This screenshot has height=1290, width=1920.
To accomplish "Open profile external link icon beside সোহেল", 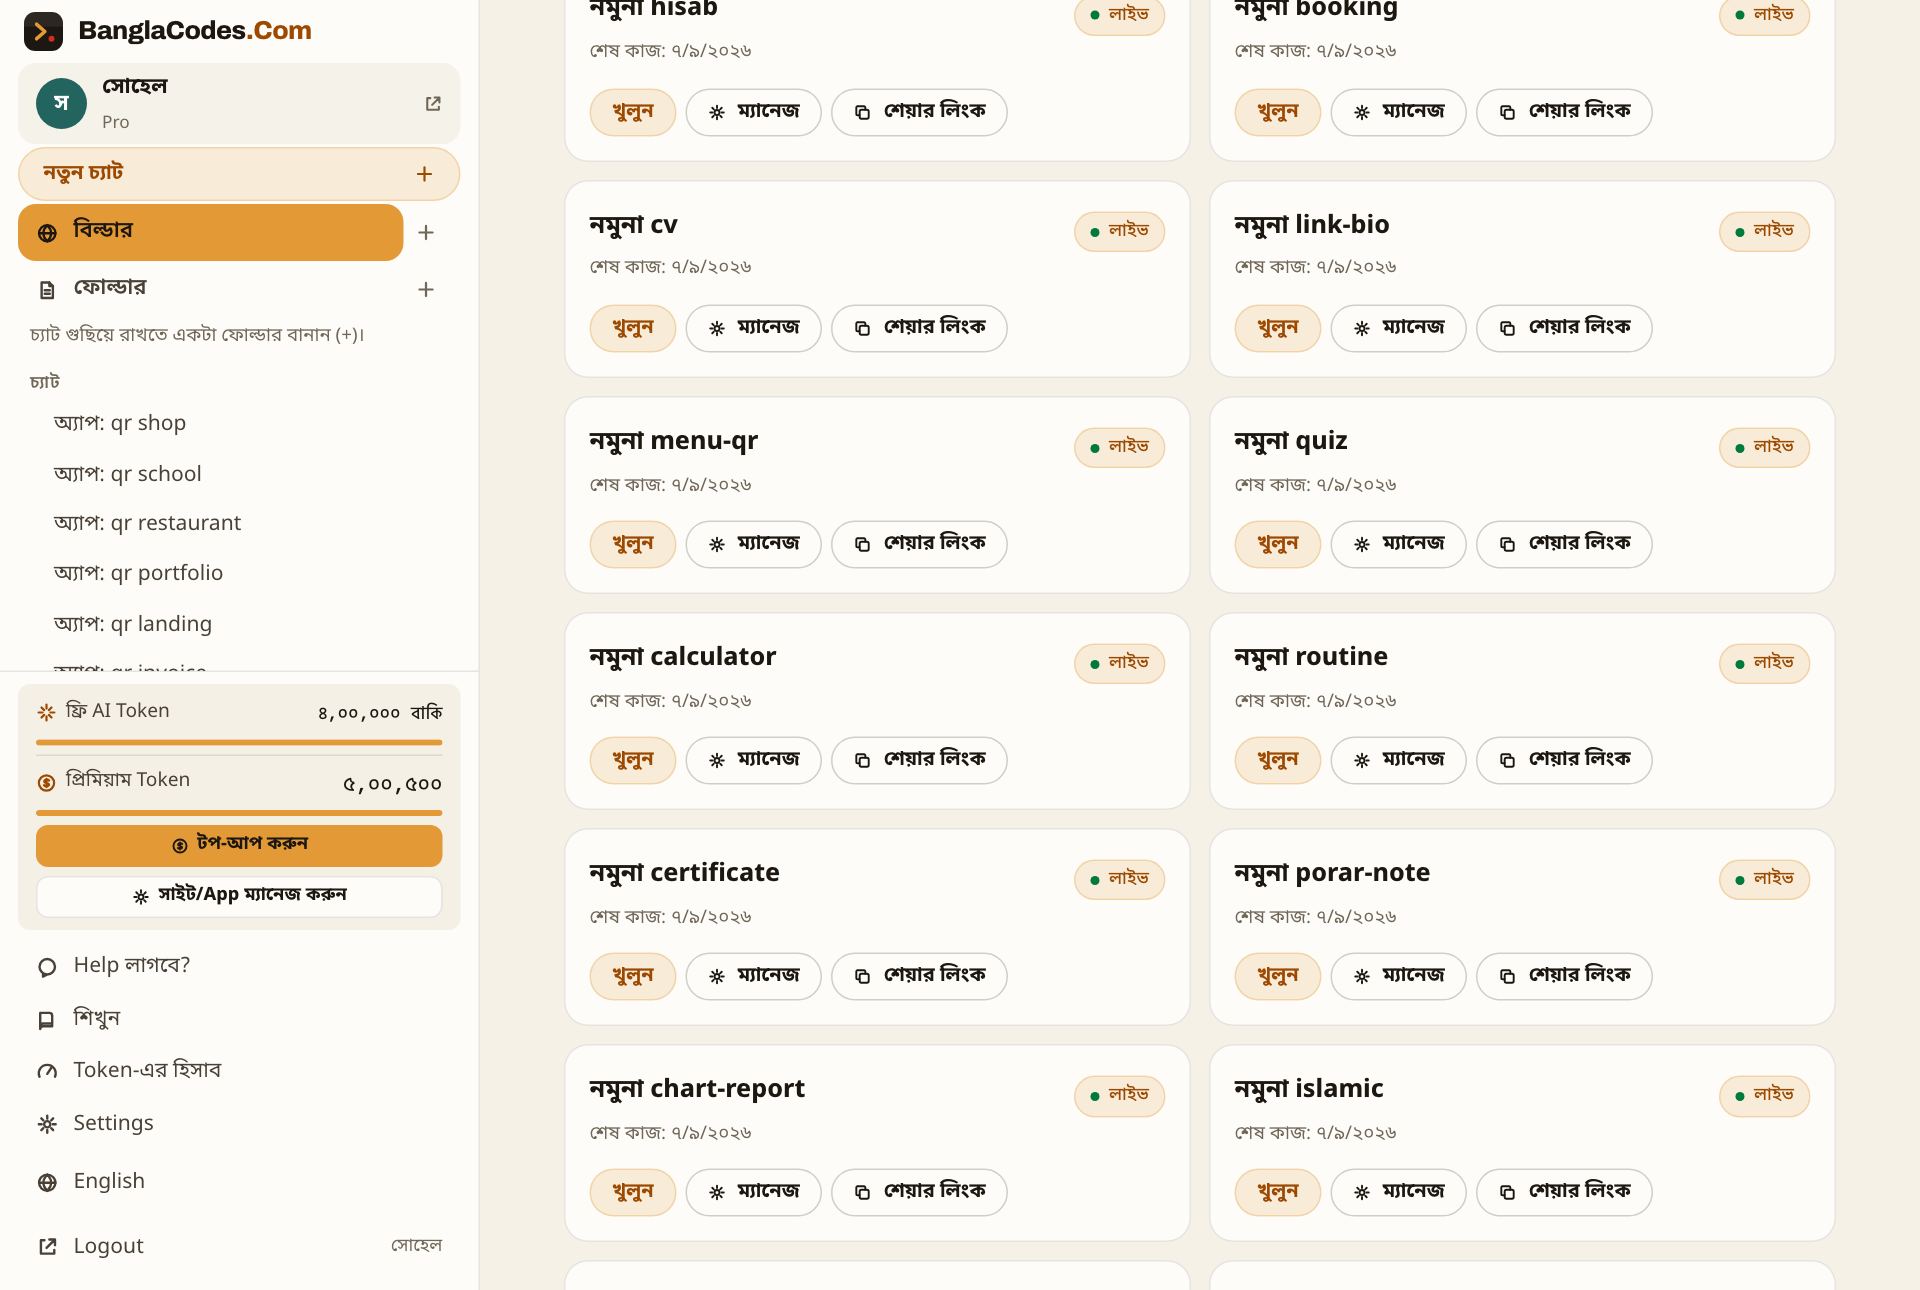I will (x=433, y=104).
